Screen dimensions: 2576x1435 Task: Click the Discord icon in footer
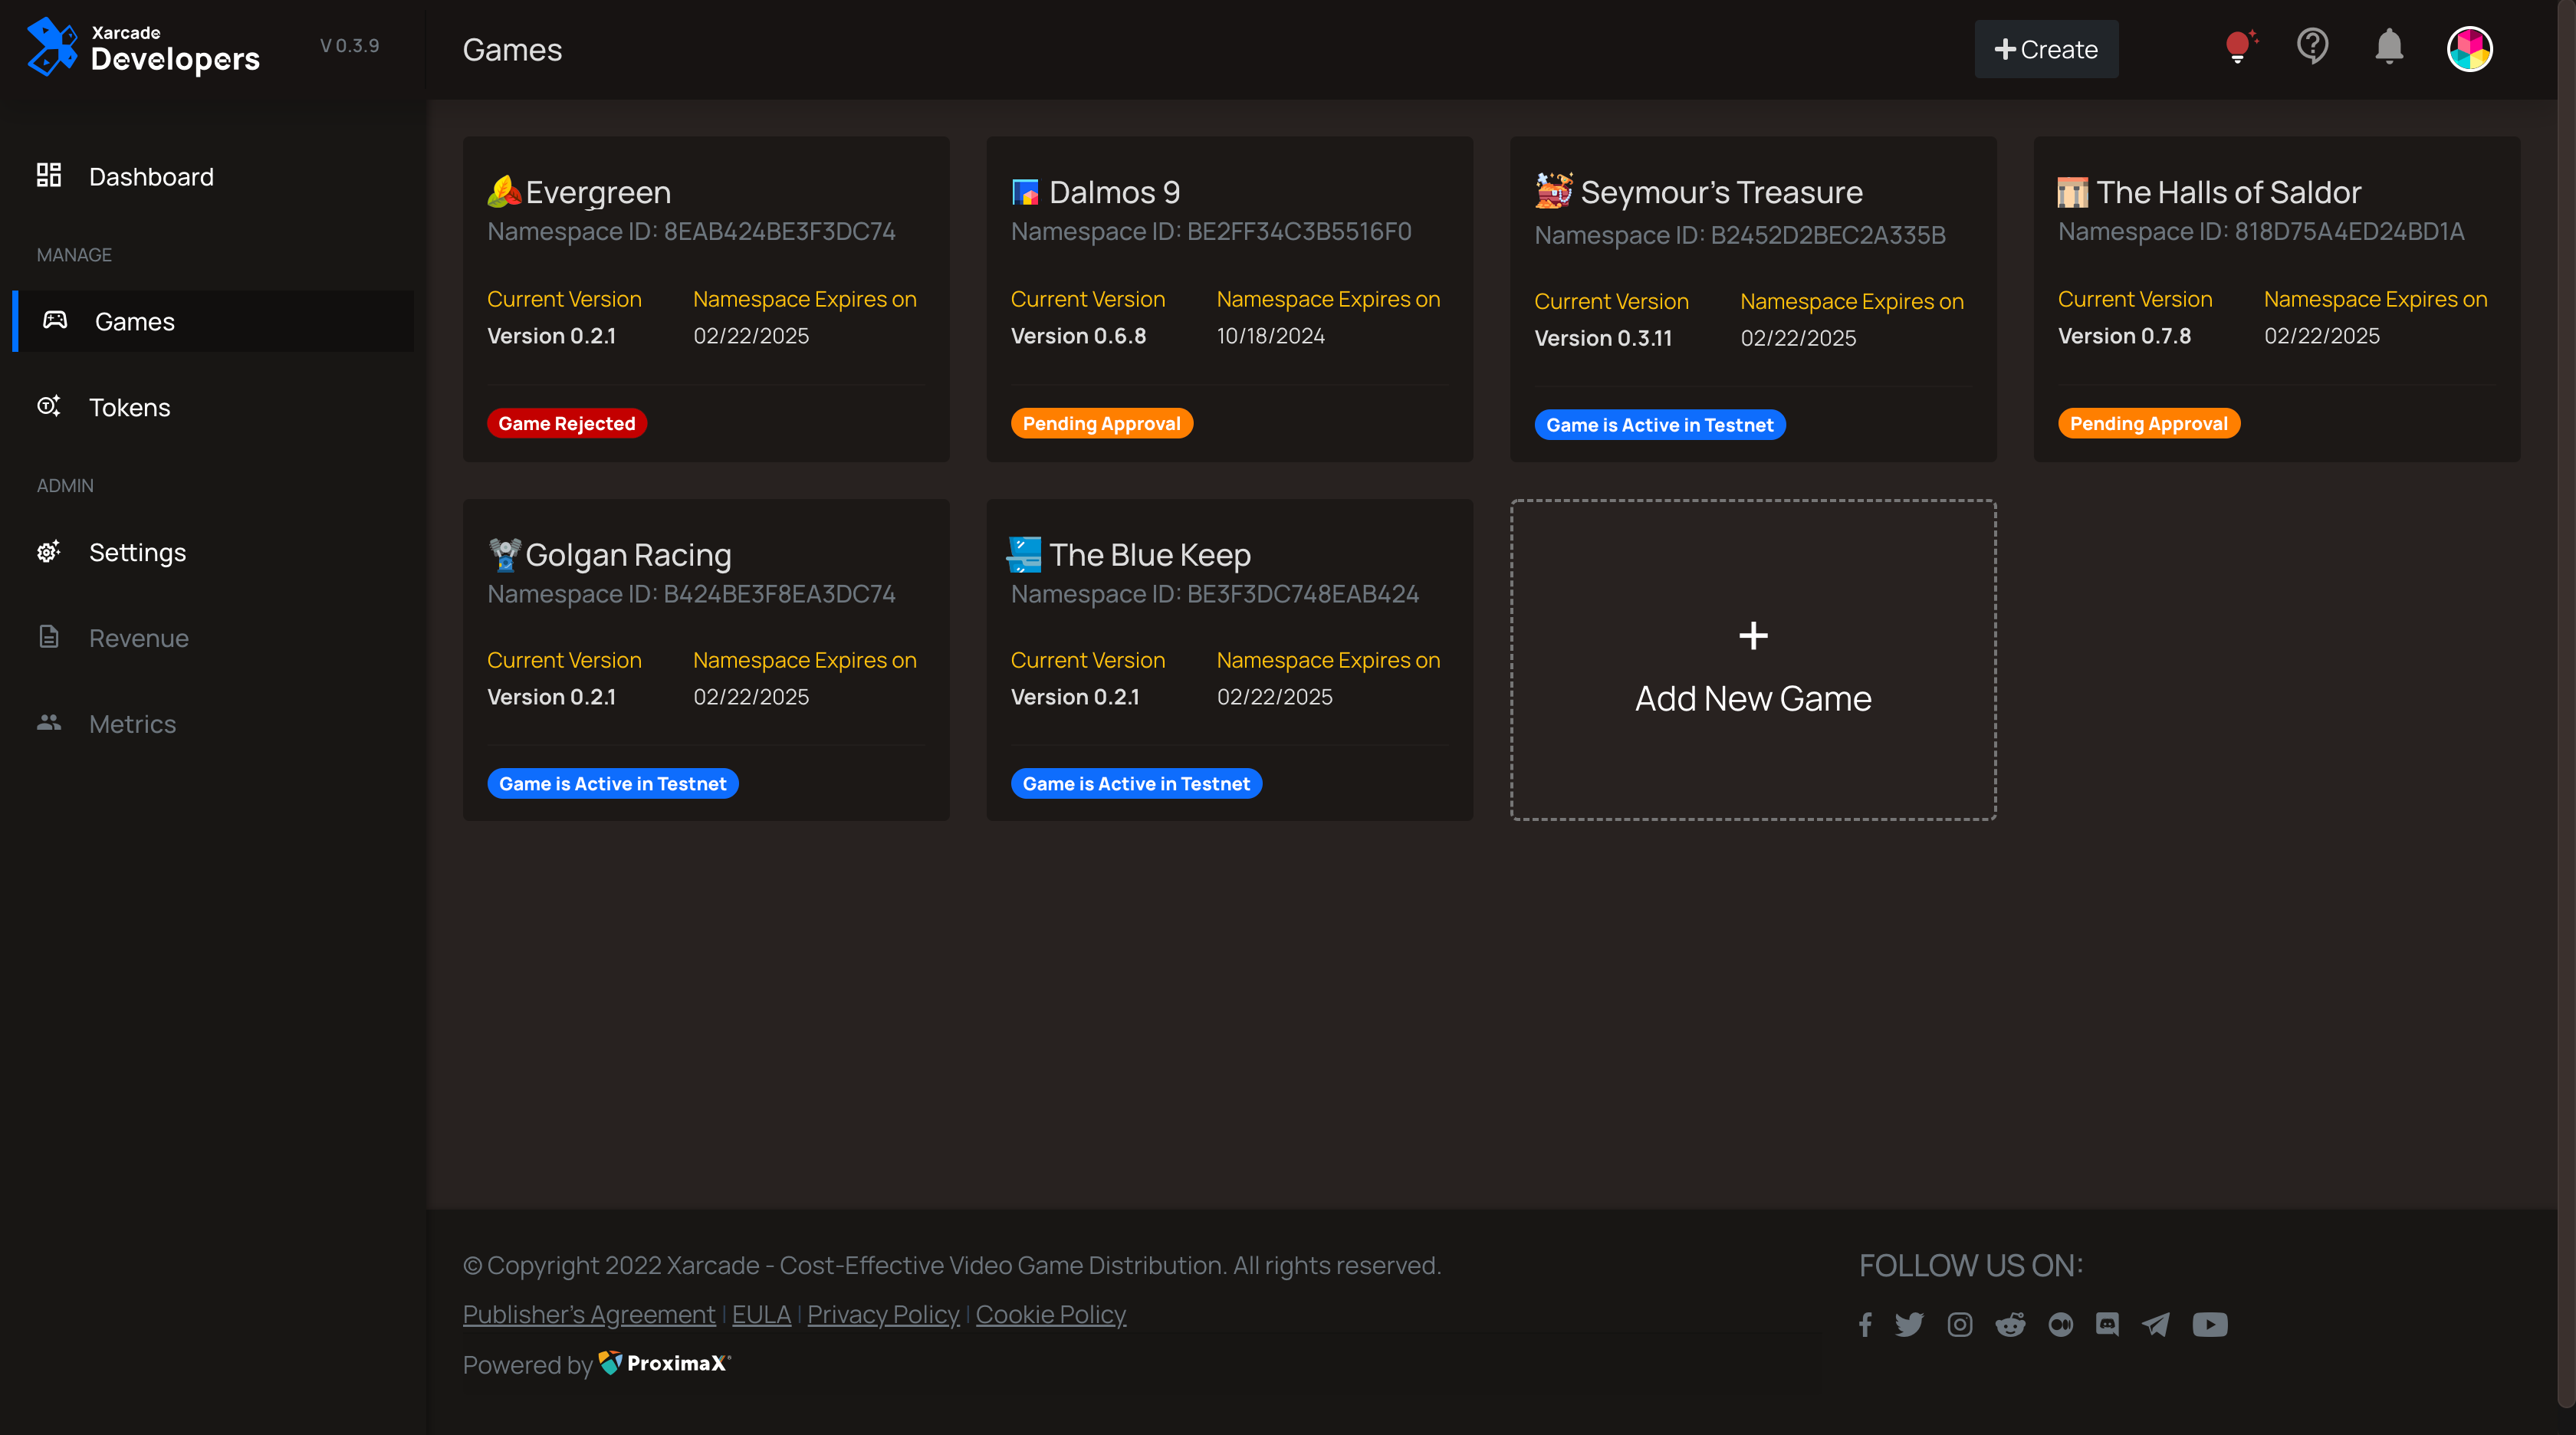click(x=2107, y=1324)
